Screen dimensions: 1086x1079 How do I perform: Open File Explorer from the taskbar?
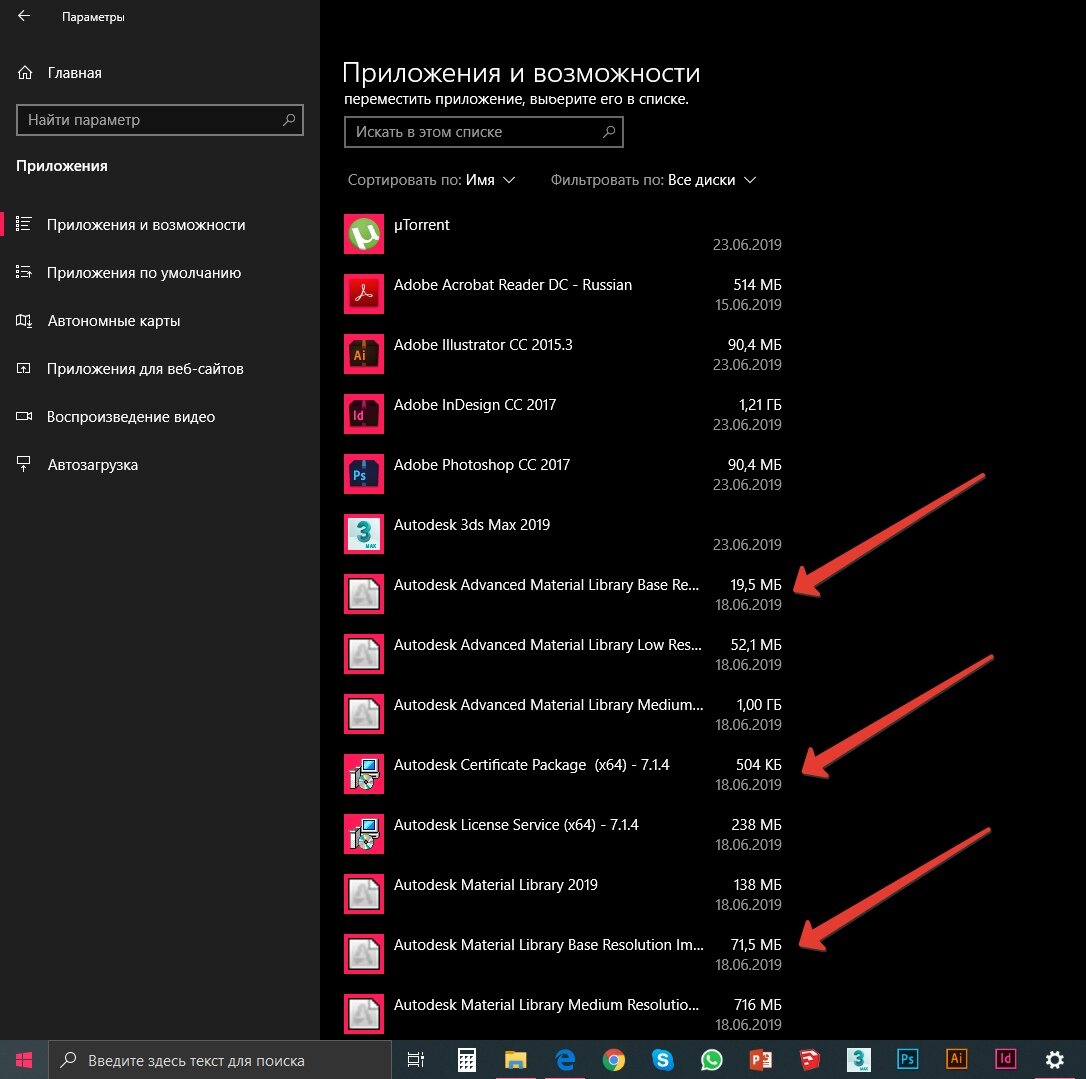coord(515,1060)
